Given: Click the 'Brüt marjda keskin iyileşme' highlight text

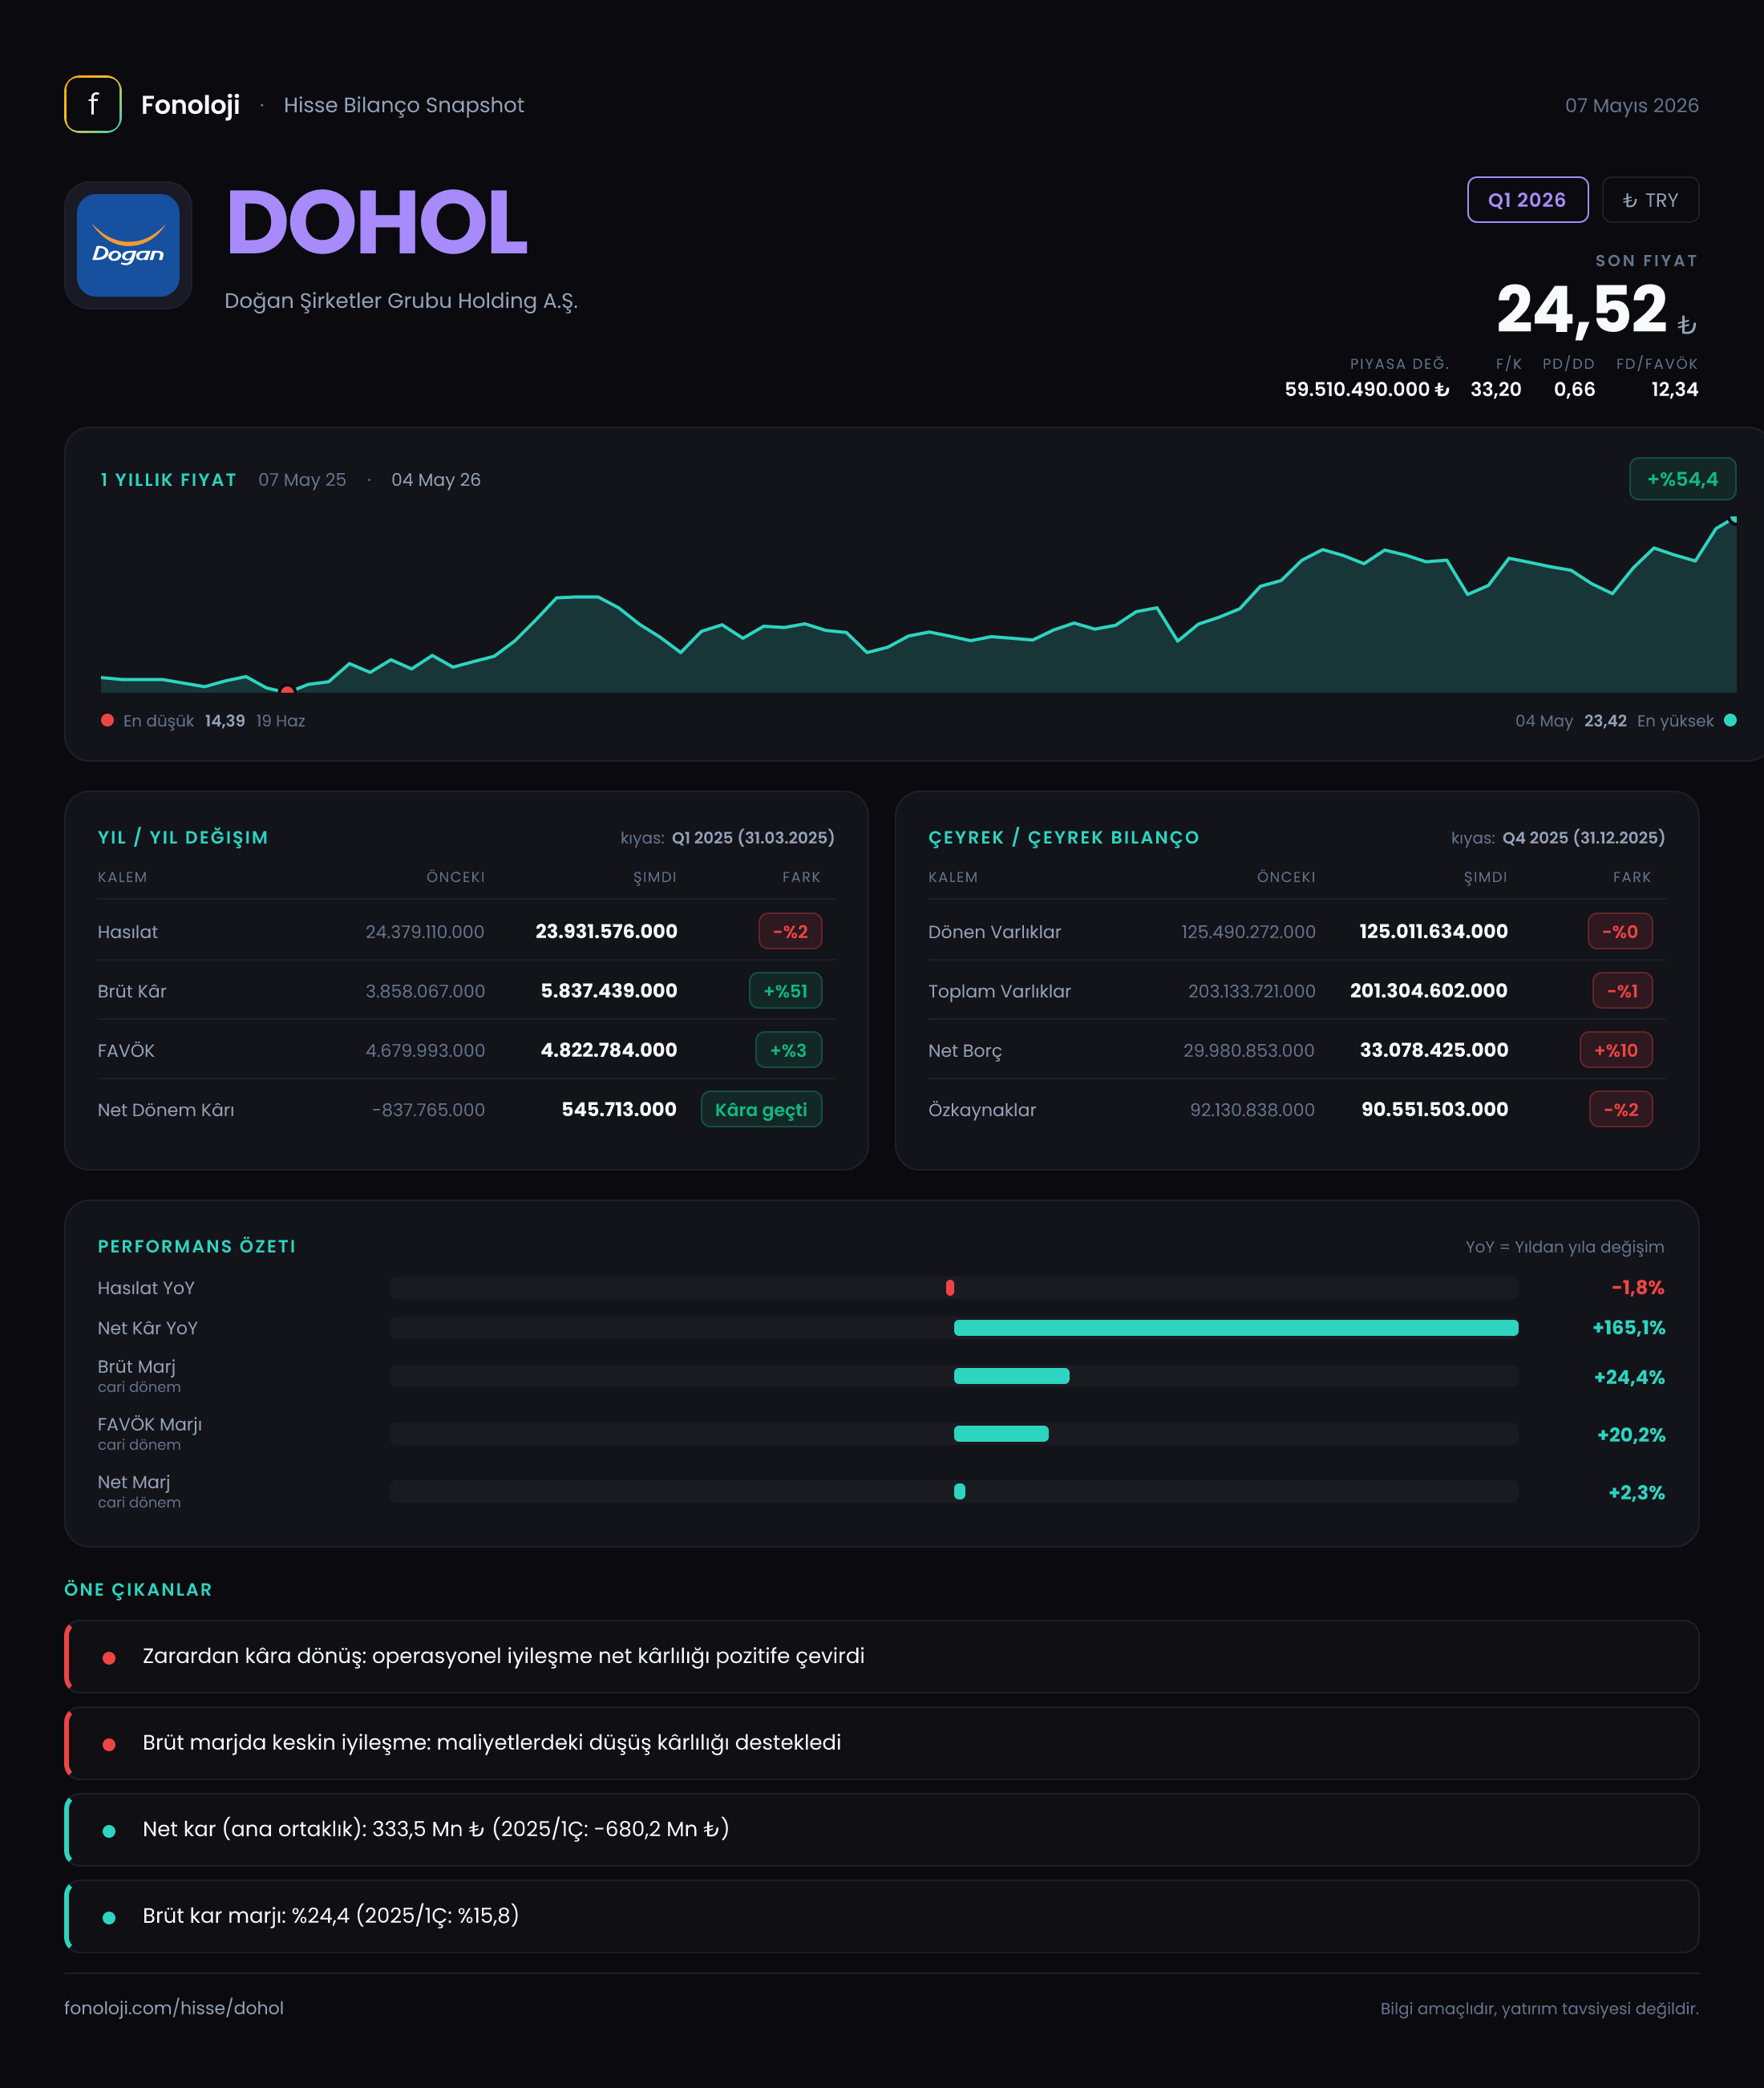Looking at the screenshot, I should [x=491, y=1742].
